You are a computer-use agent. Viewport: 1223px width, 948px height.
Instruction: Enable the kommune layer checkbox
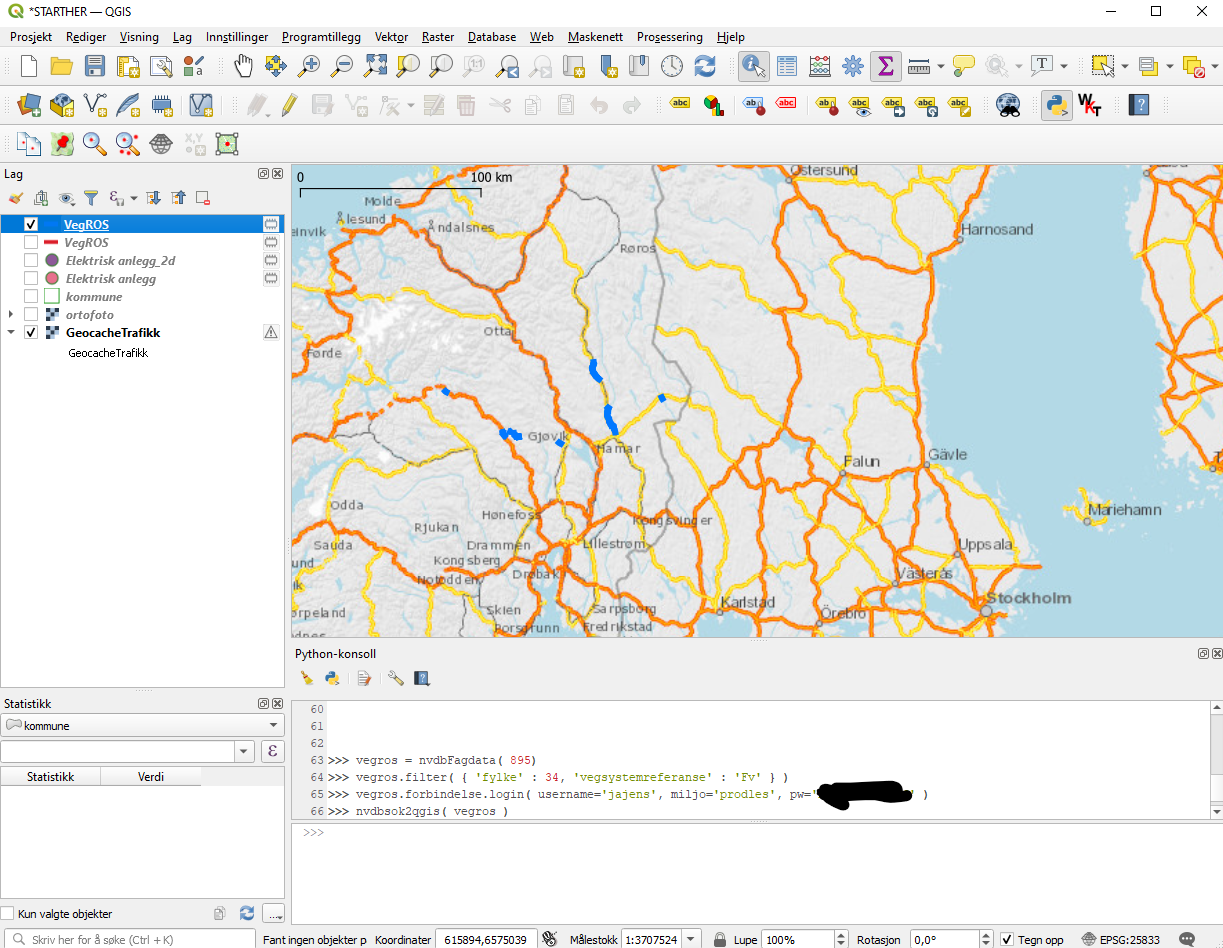(x=31, y=297)
